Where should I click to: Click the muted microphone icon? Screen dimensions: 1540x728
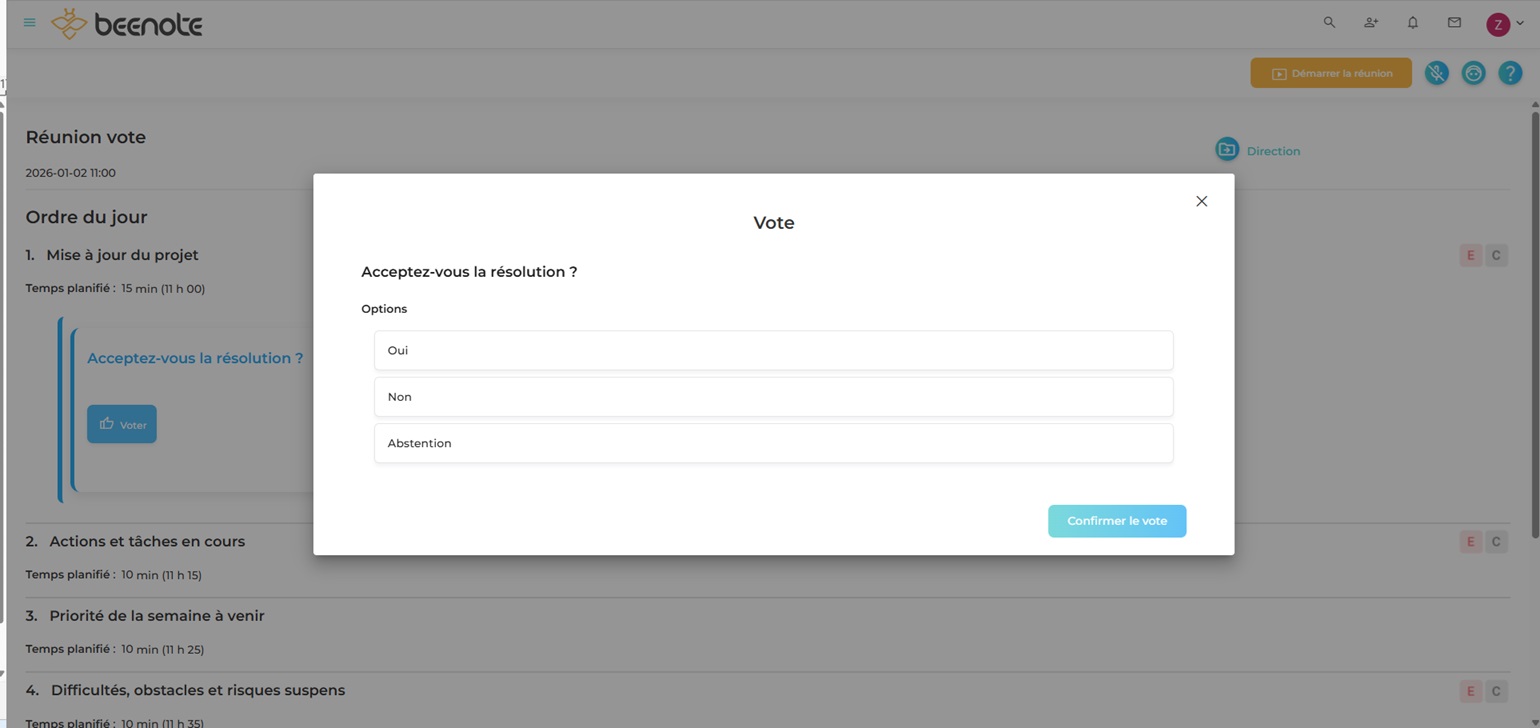1437,73
